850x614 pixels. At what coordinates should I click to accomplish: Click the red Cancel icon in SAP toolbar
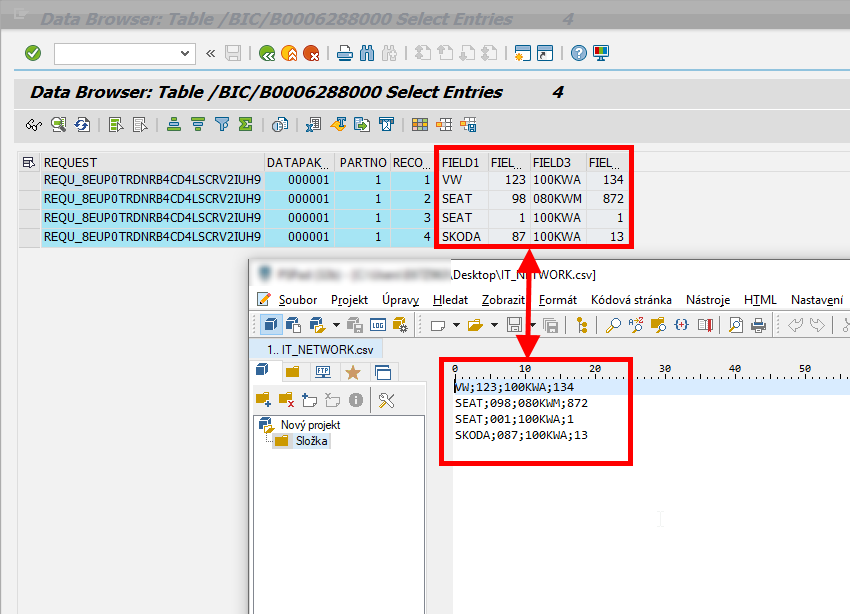pyautogui.click(x=311, y=53)
